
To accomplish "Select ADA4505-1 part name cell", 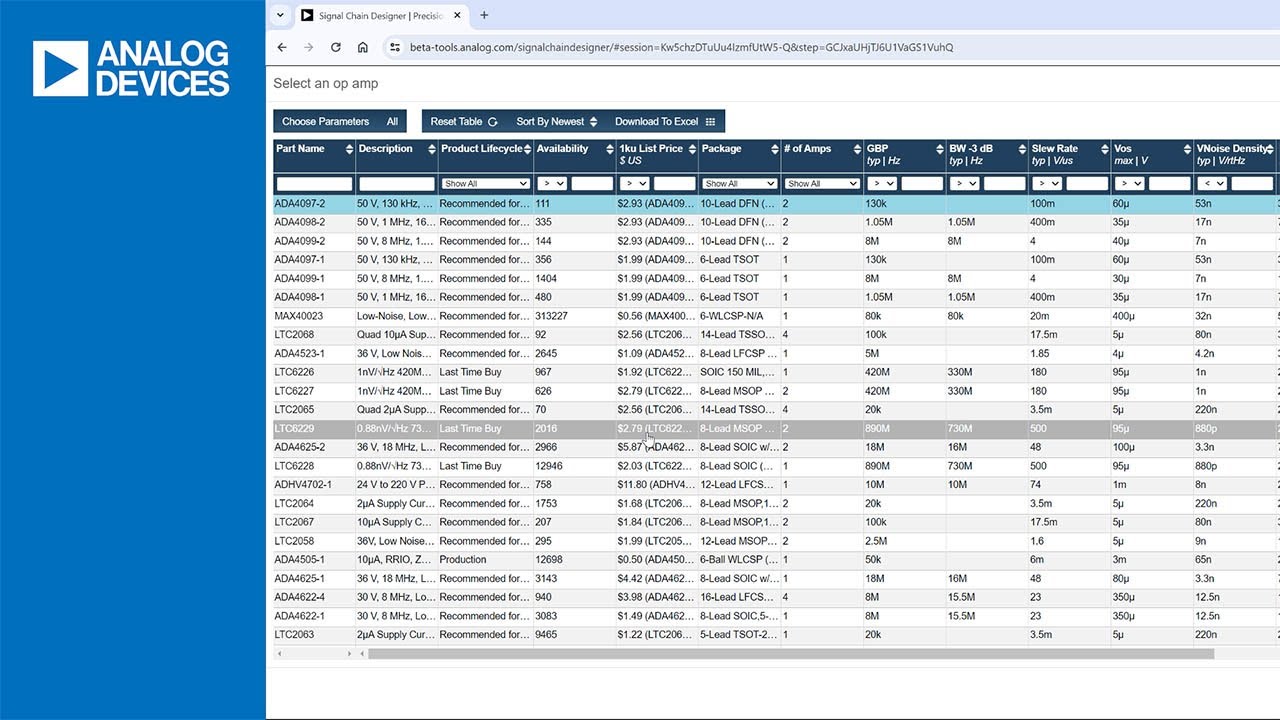I will (314, 560).
